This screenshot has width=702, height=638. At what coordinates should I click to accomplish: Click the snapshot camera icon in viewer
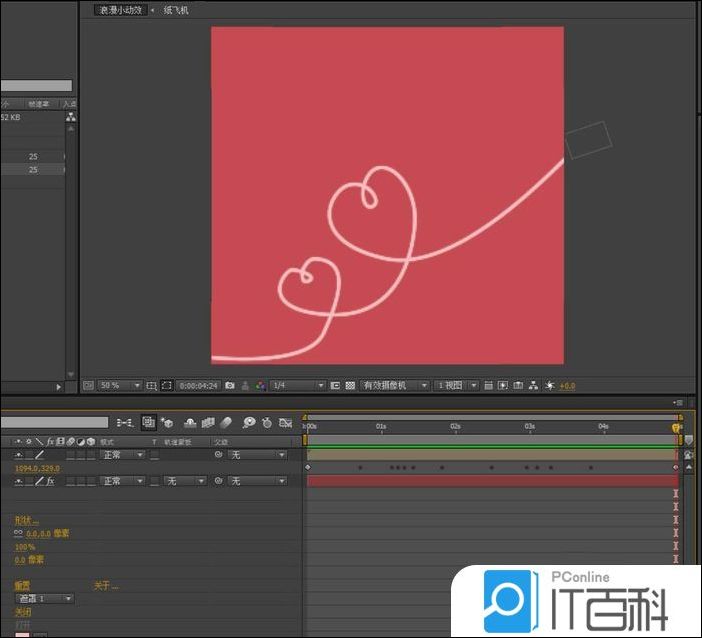pyautogui.click(x=229, y=385)
